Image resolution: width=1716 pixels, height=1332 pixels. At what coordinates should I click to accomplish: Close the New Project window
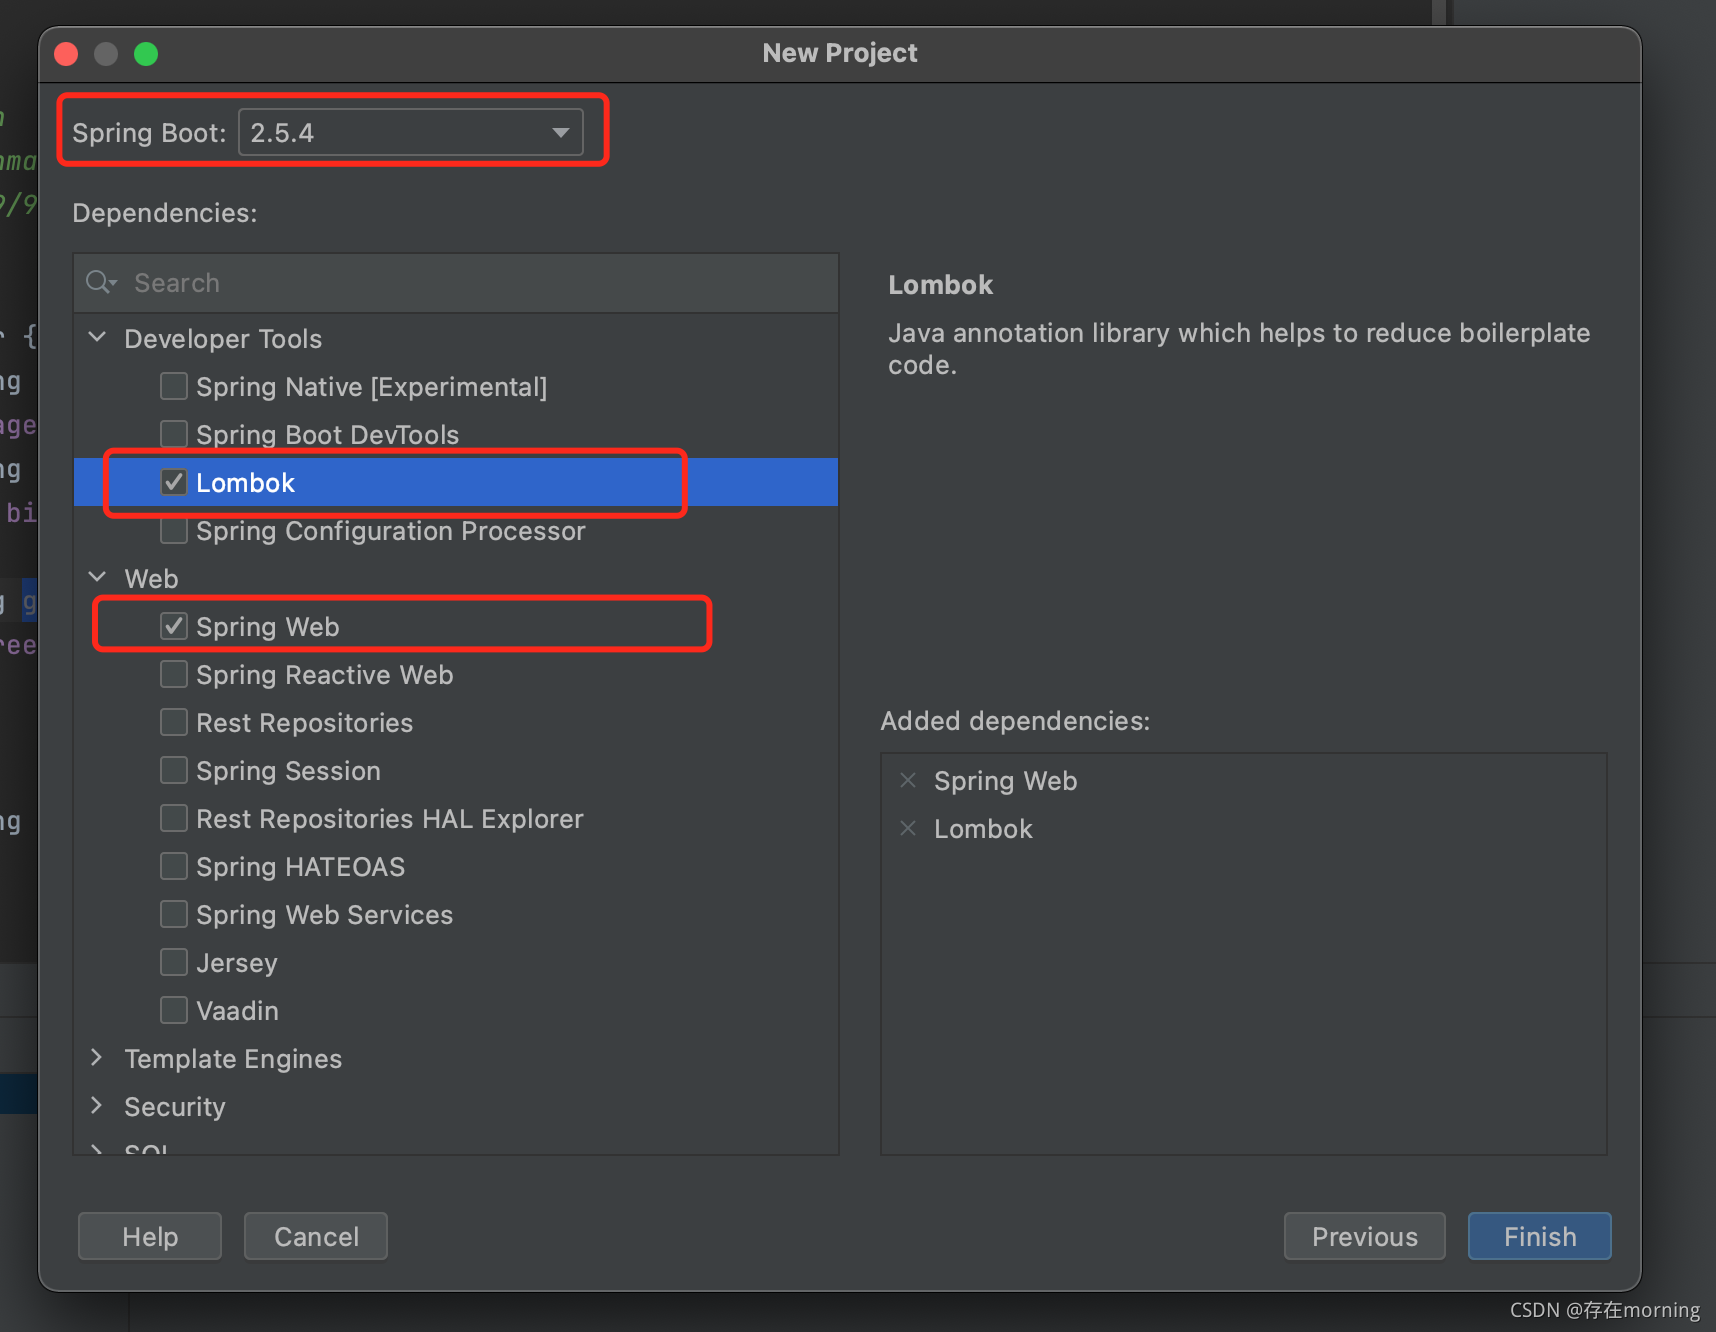pyautogui.click(x=66, y=54)
